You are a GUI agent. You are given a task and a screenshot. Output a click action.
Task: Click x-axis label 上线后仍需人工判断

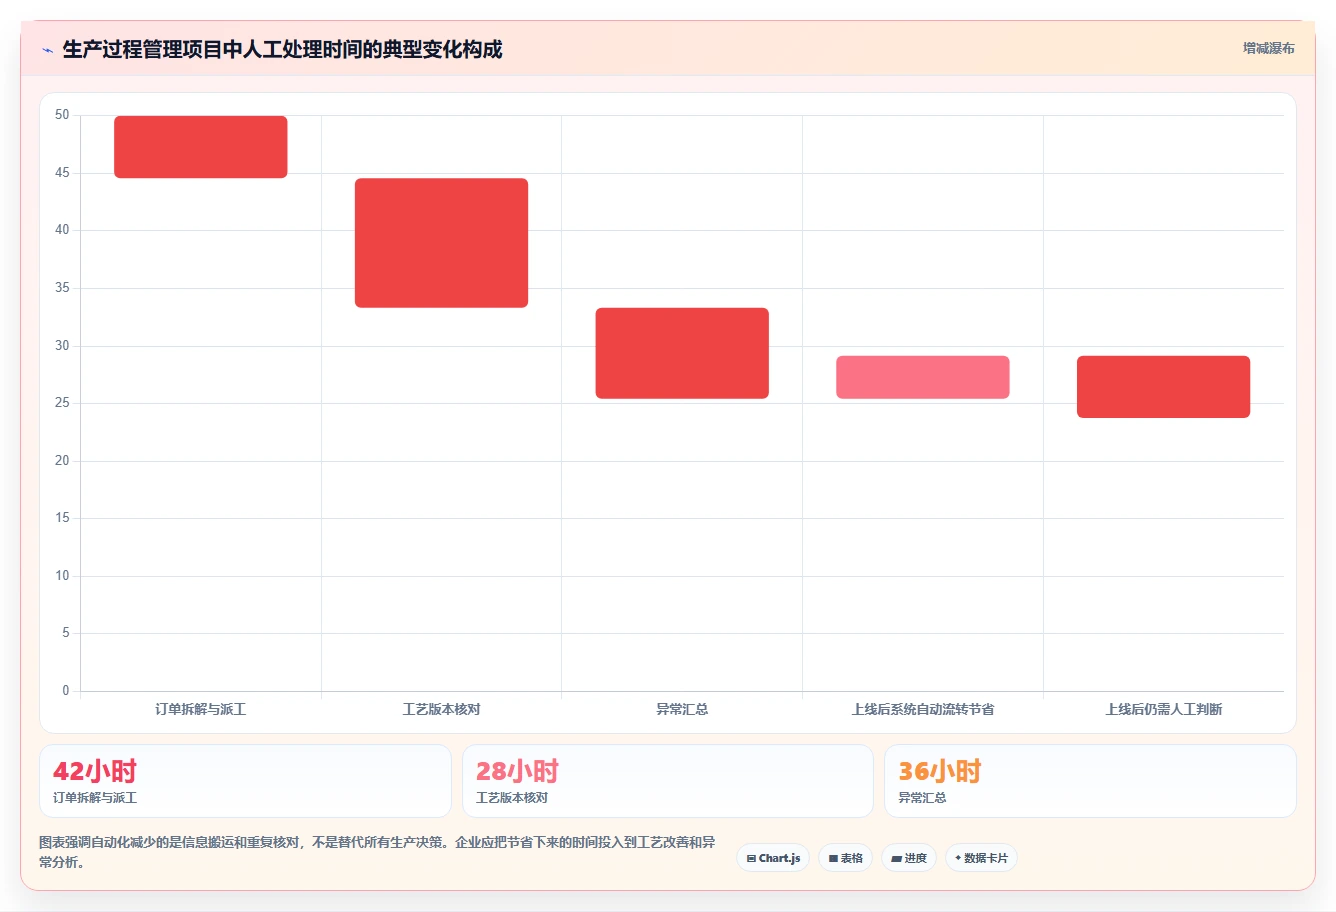[x=1163, y=709]
